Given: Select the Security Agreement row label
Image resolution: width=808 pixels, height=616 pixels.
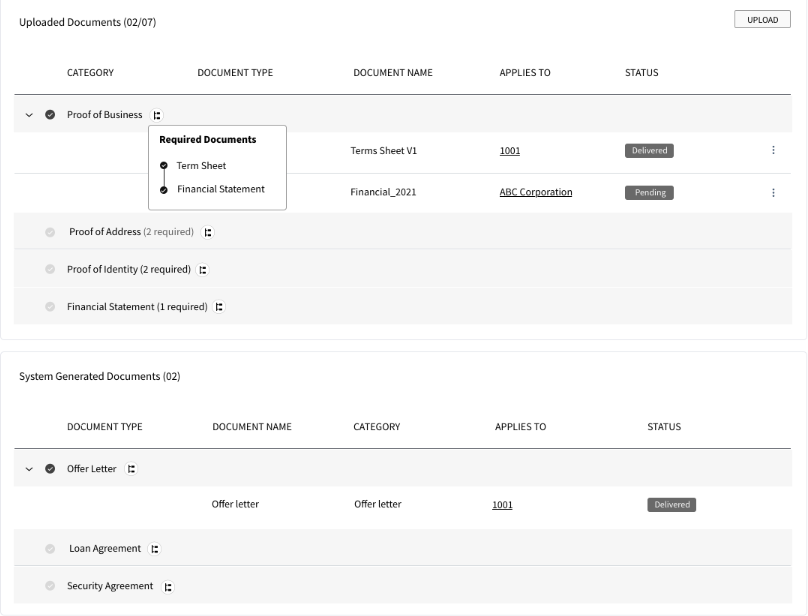Looking at the screenshot, I should coord(110,586).
